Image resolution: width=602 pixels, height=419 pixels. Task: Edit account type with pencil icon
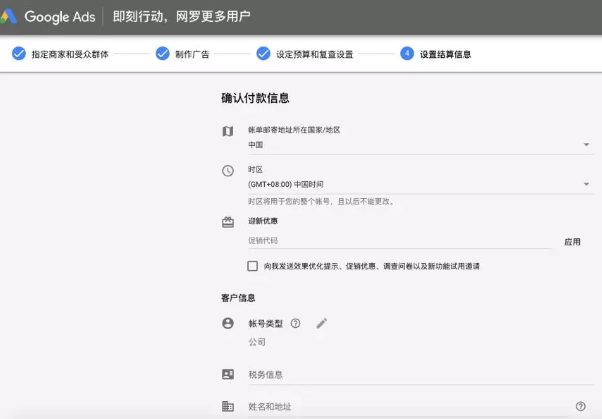click(x=321, y=323)
